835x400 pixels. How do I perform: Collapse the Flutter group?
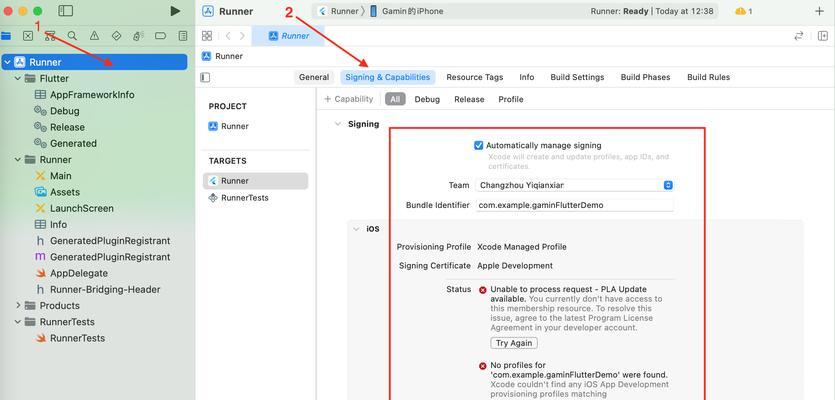point(18,78)
